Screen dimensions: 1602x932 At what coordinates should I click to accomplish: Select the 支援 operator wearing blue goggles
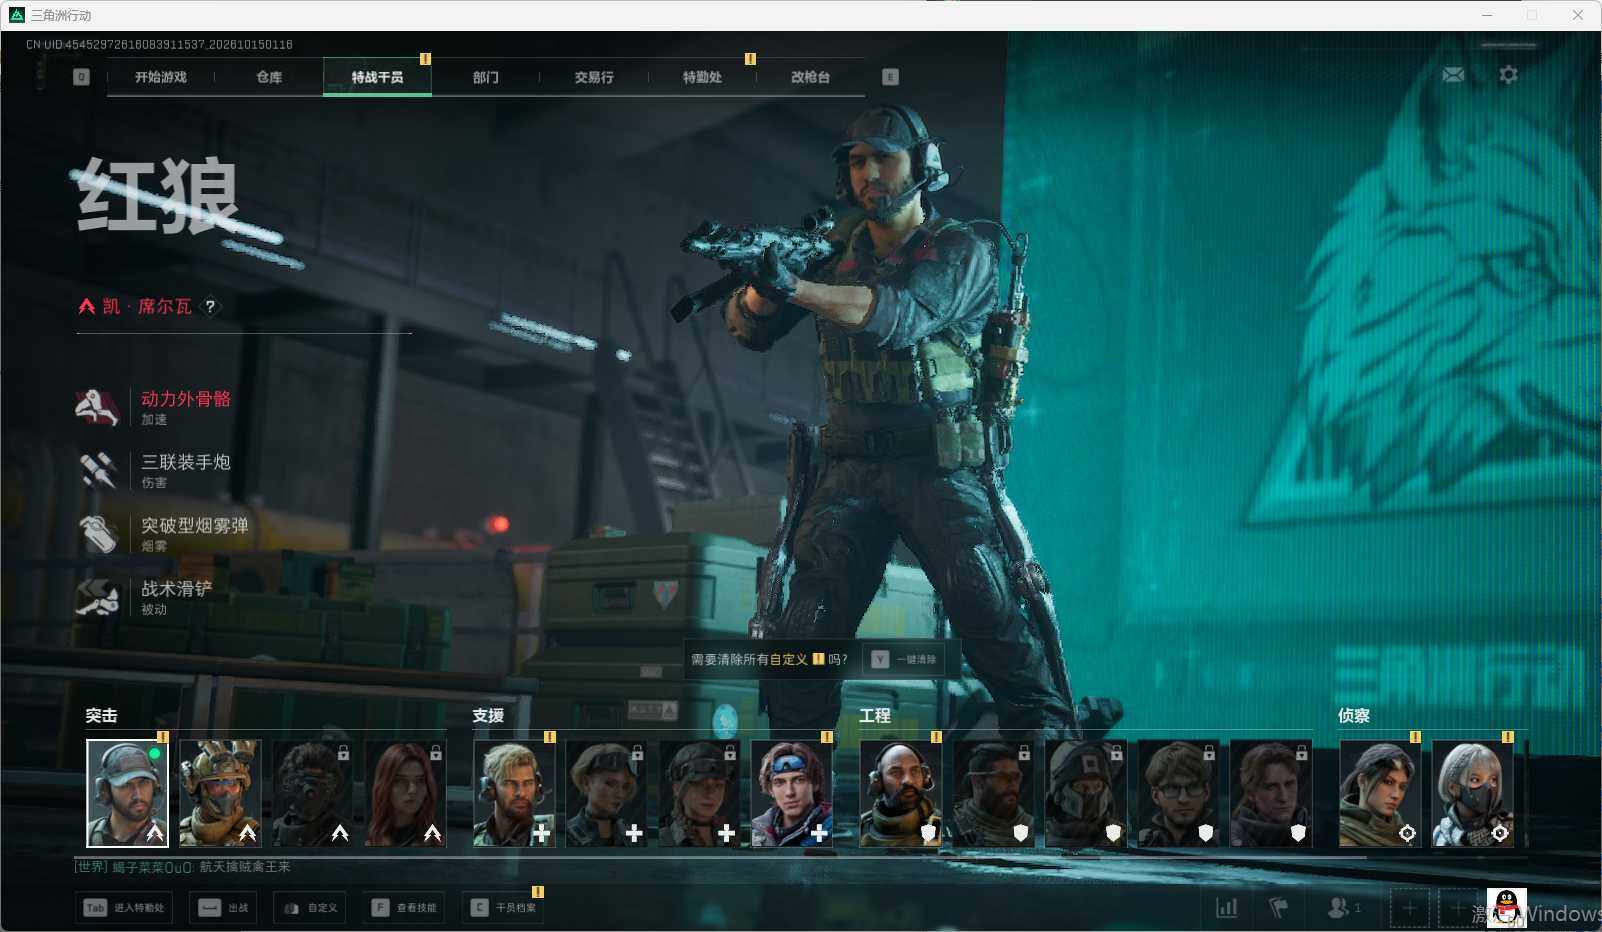[x=792, y=794]
